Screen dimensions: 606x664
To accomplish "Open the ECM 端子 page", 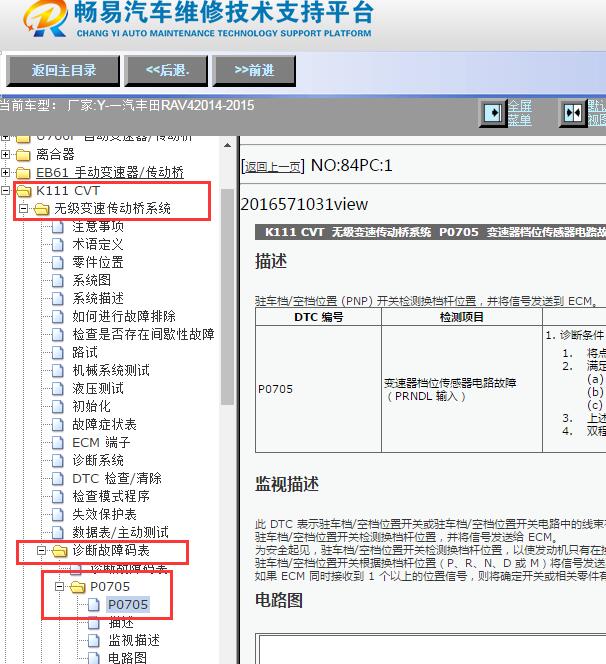I will 101,443.
